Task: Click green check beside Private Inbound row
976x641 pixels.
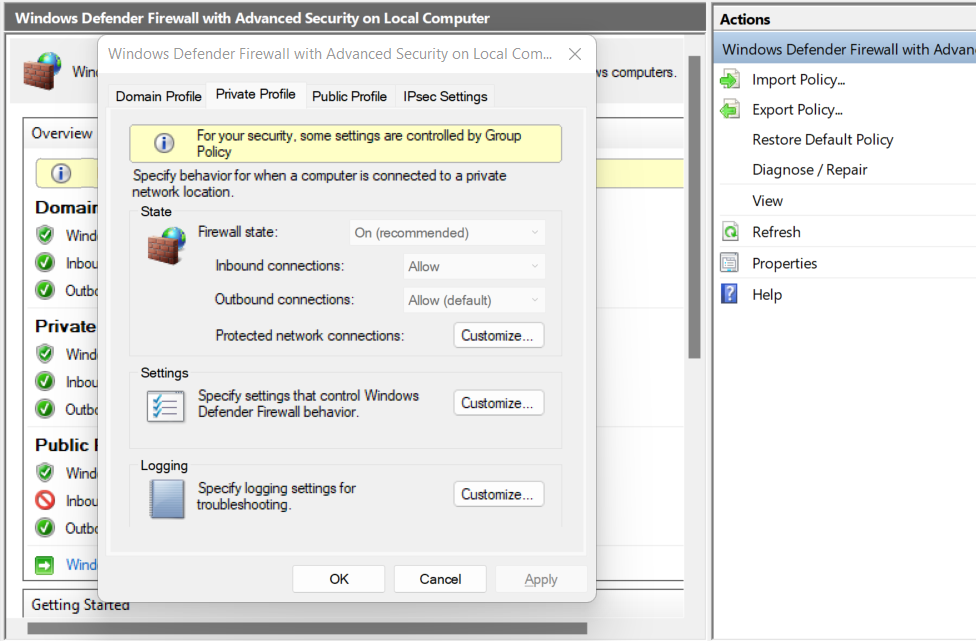Action: (x=45, y=381)
